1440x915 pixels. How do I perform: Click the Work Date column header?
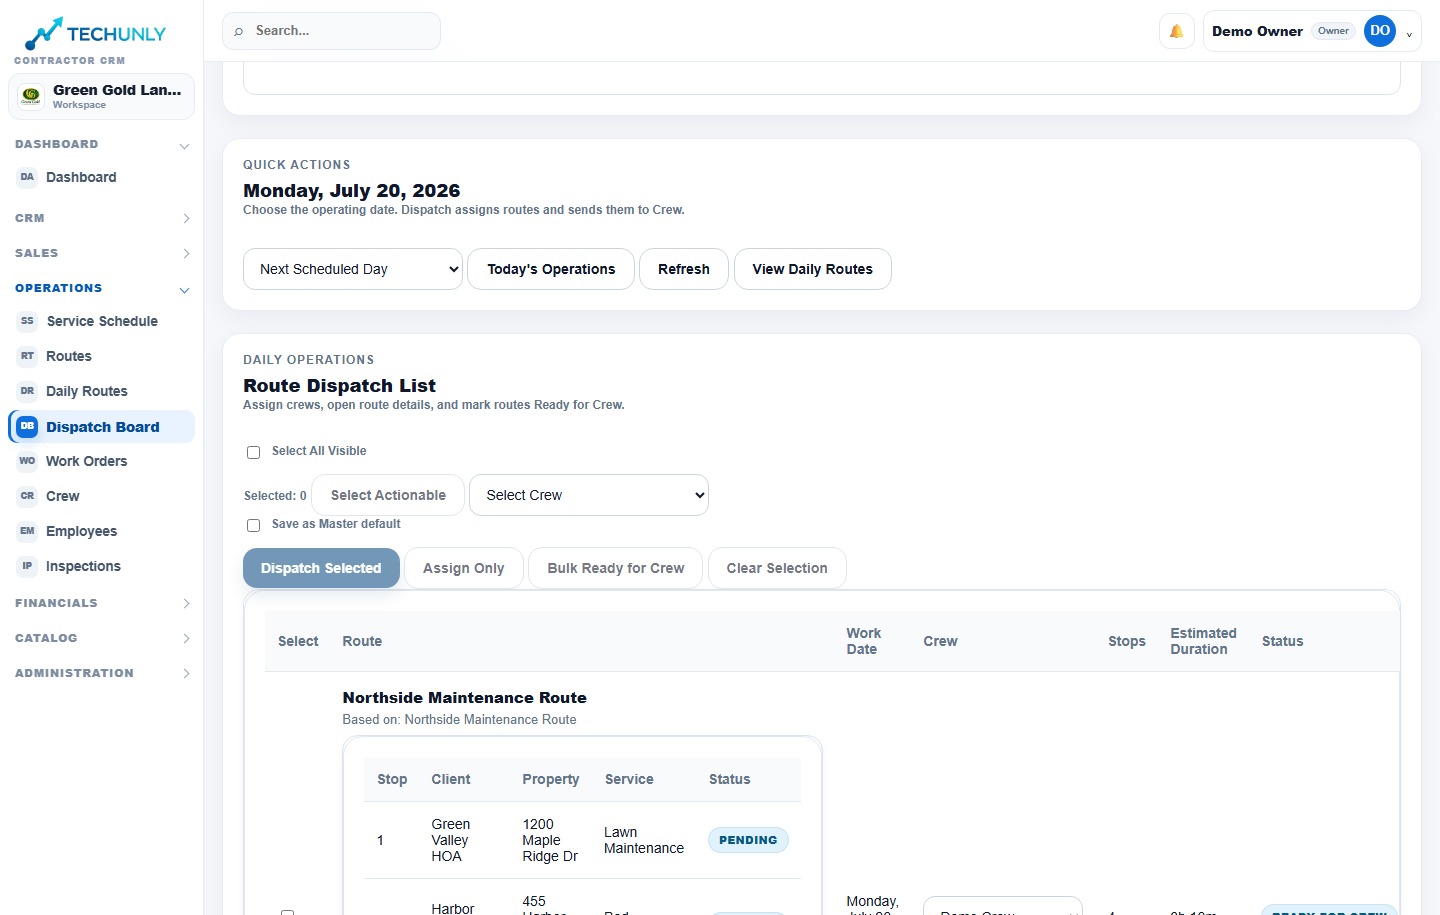[x=863, y=641]
